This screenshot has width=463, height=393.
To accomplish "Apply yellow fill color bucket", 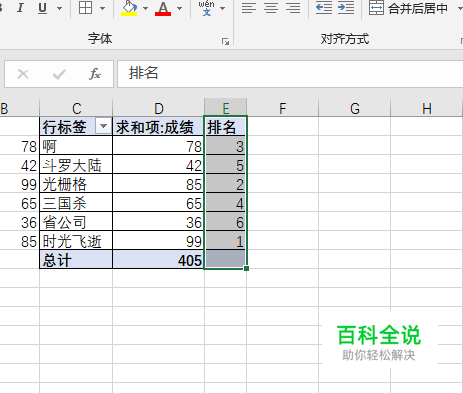I will click(129, 8).
